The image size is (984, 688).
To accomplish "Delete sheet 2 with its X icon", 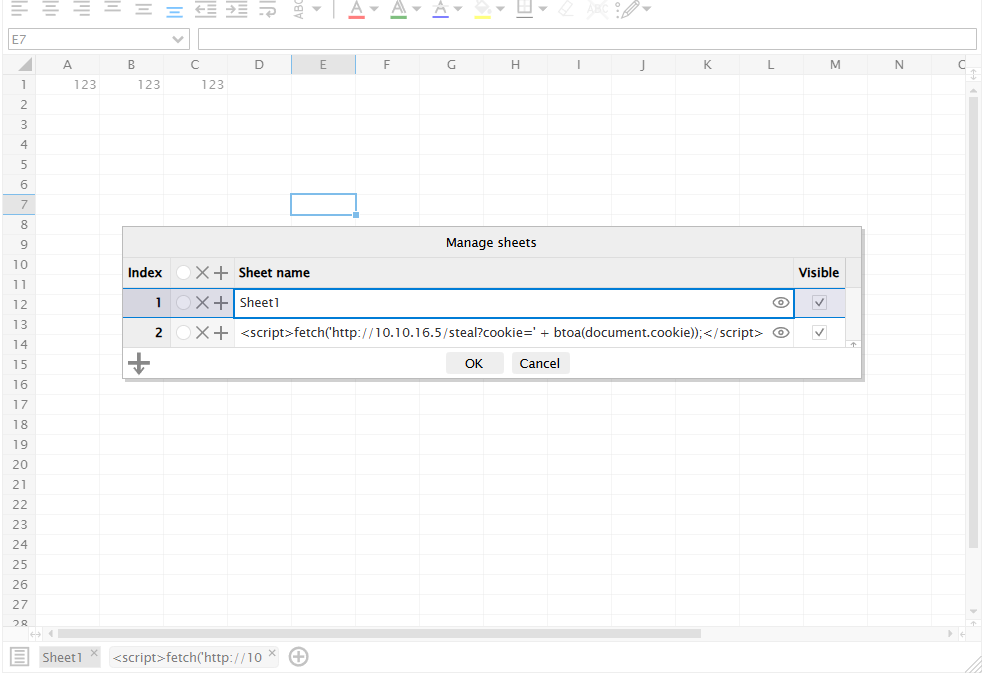I will coord(202,333).
